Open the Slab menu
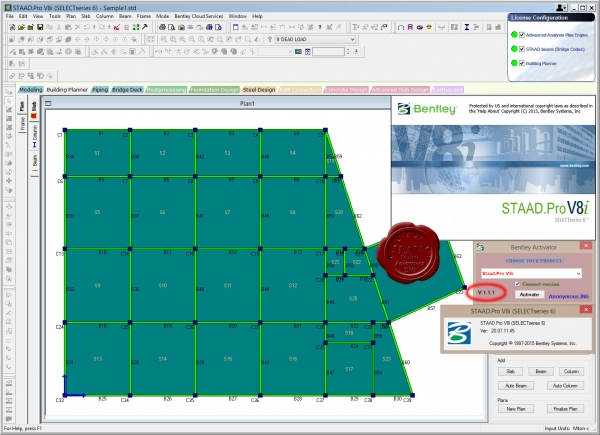Screen dimensions: 600x435 point(86,16)
